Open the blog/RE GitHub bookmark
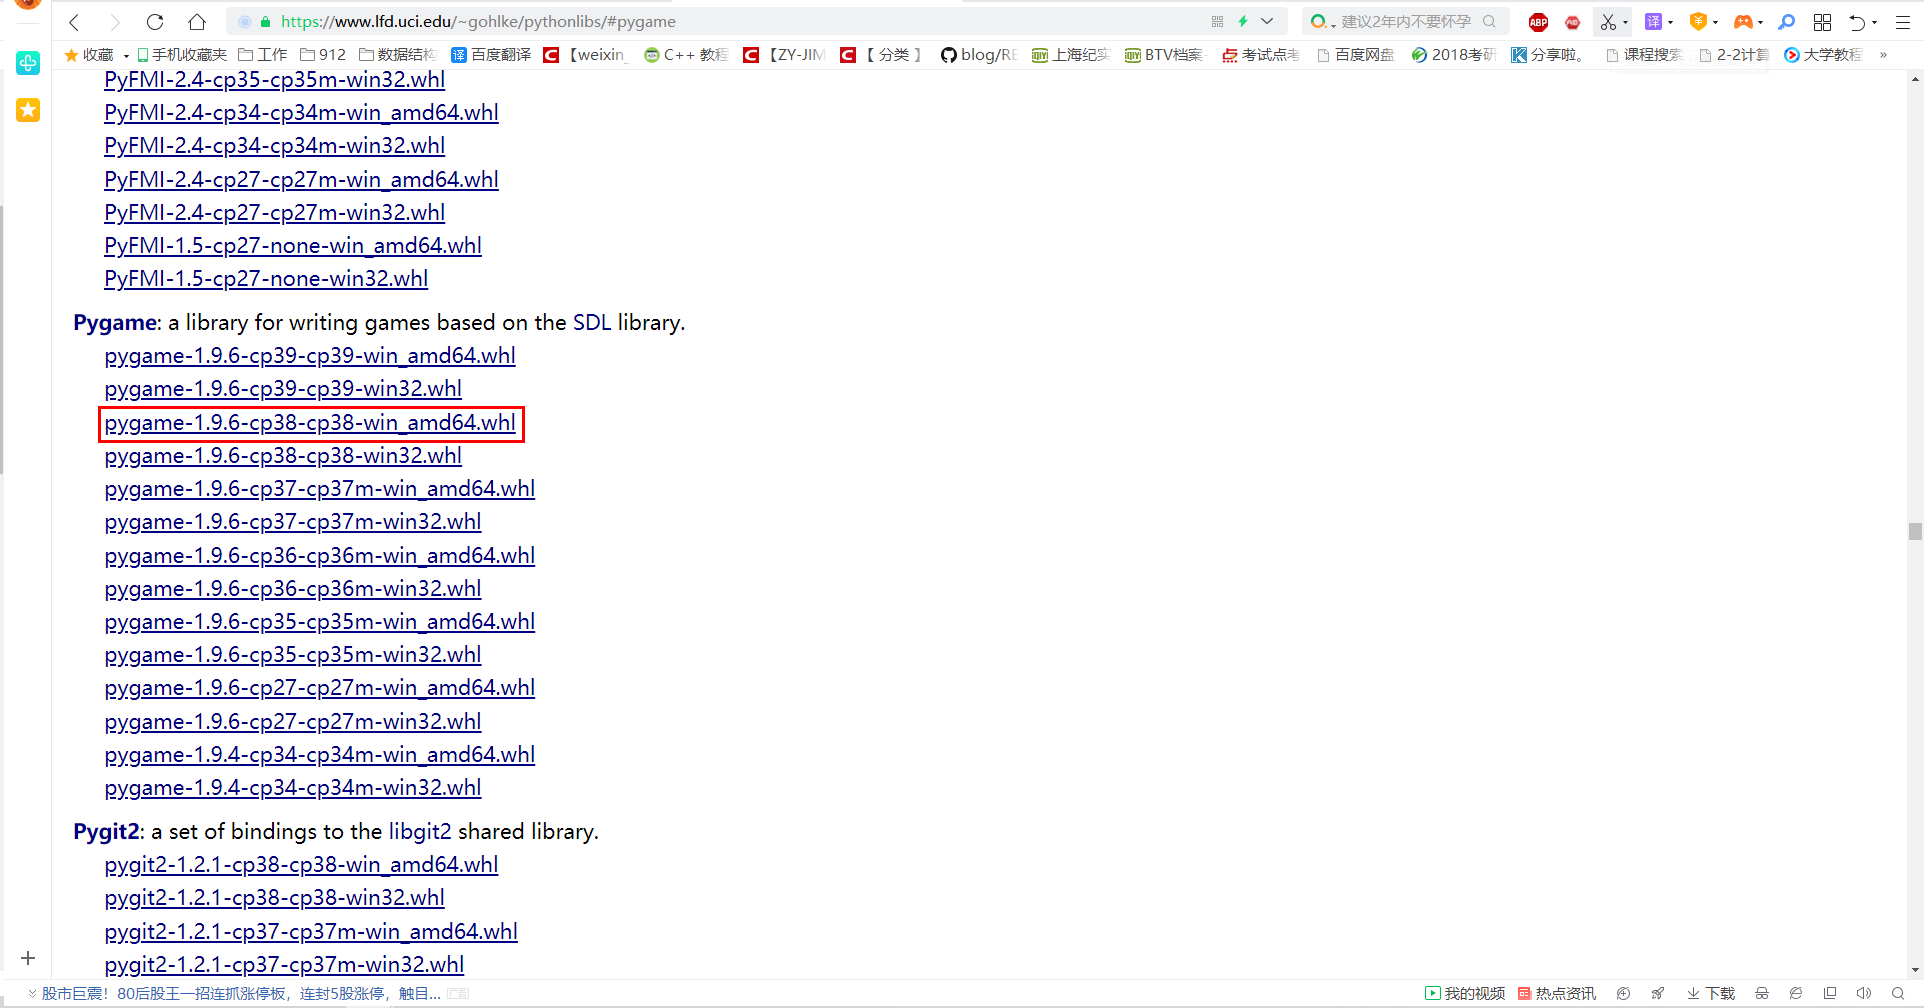Image resolution: width=1924 pixels, height=1008 pixels. pyautogui.click(x=979, y=55)
